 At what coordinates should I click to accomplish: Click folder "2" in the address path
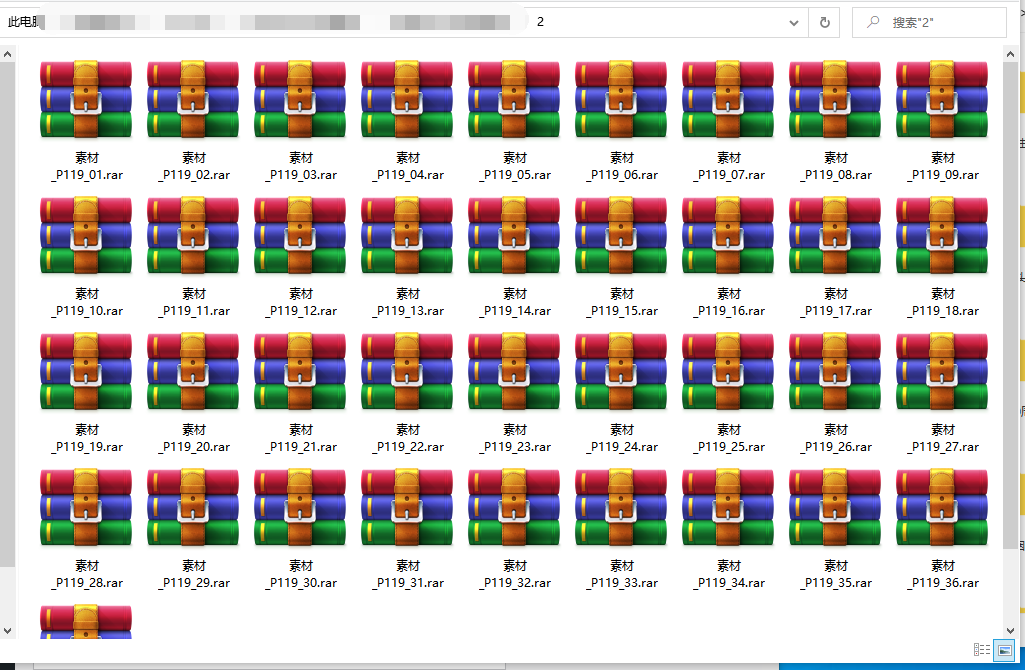pyautogui.click(x=541, y=22)
